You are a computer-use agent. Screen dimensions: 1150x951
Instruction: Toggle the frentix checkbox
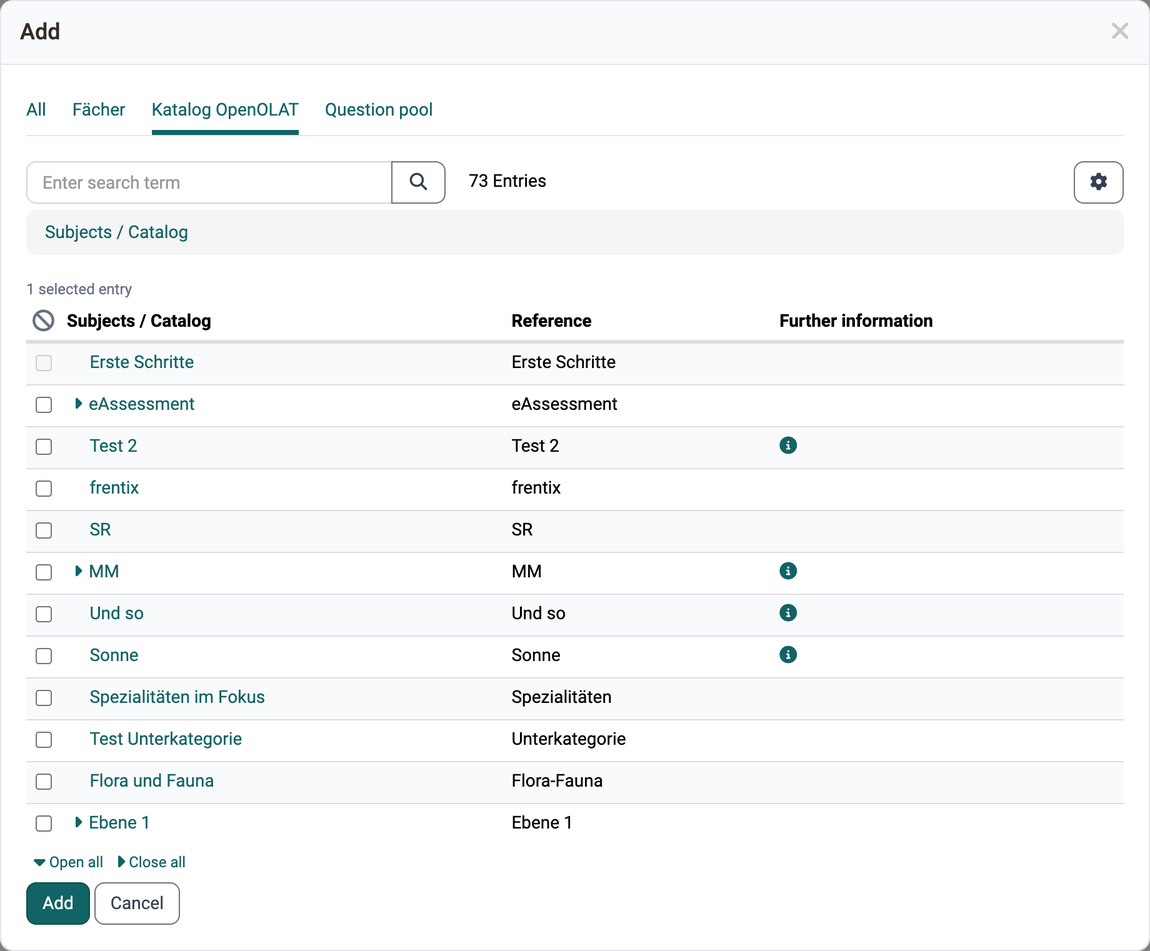coord(44,488)
